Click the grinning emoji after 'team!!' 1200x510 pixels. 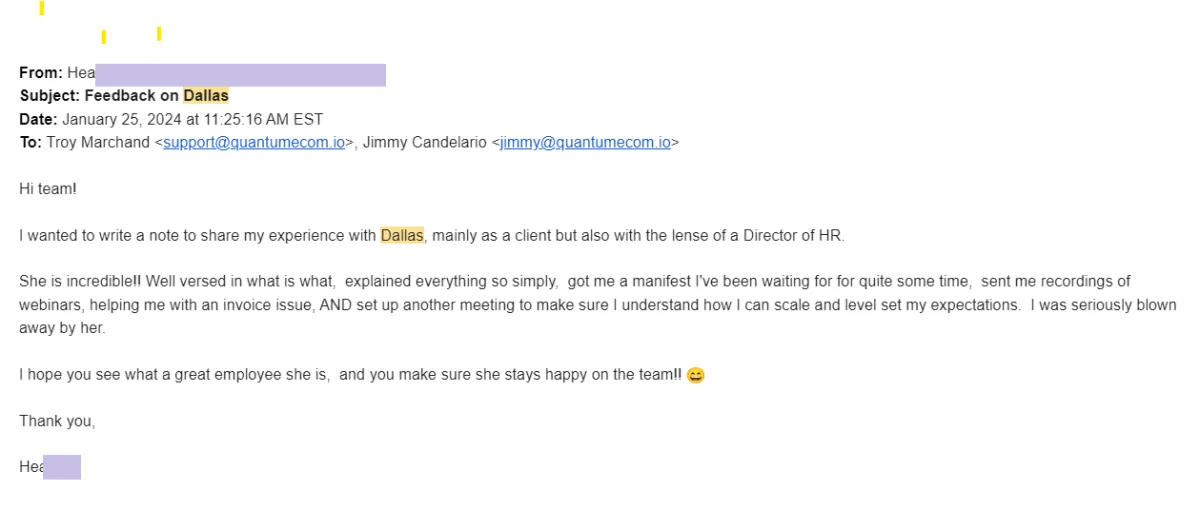[x=696, y=376]
